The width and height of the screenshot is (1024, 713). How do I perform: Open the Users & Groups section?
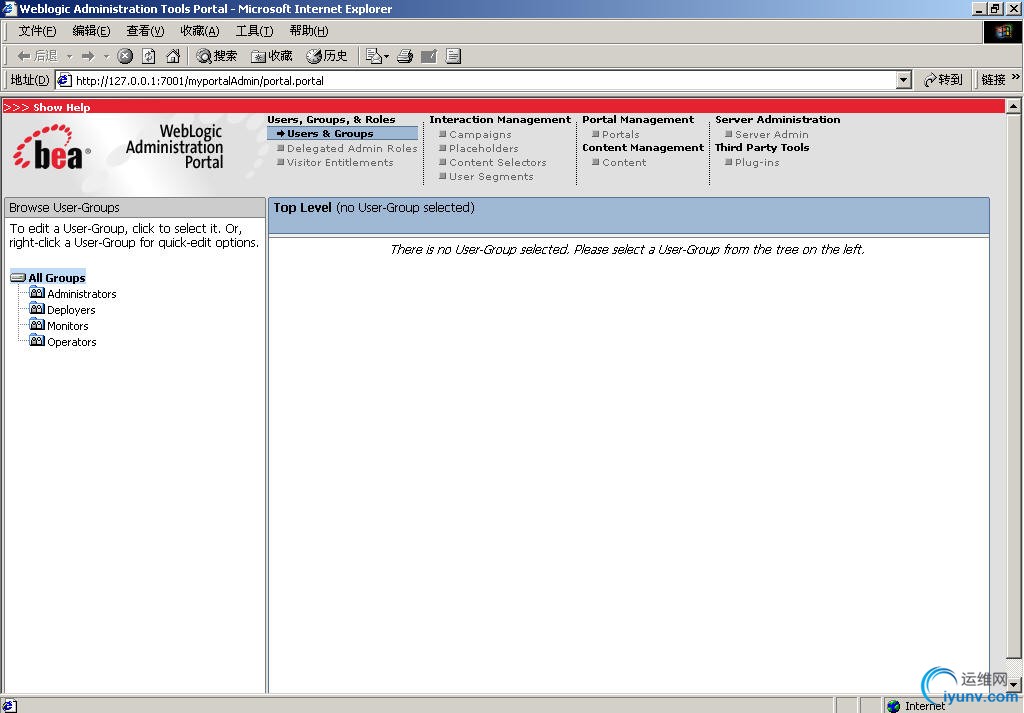coord(330,133)
